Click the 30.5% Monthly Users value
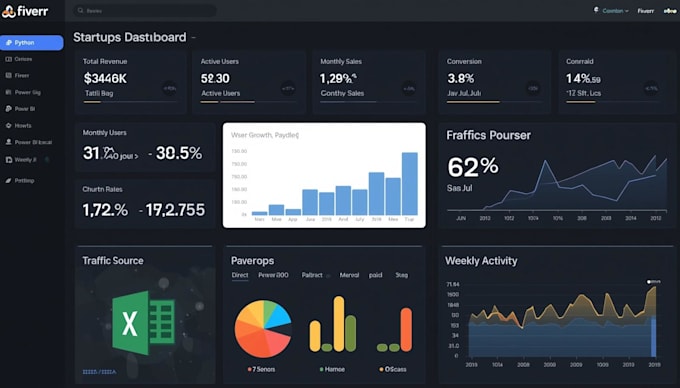This screenshot has height=388, width=680. [179, 153]
